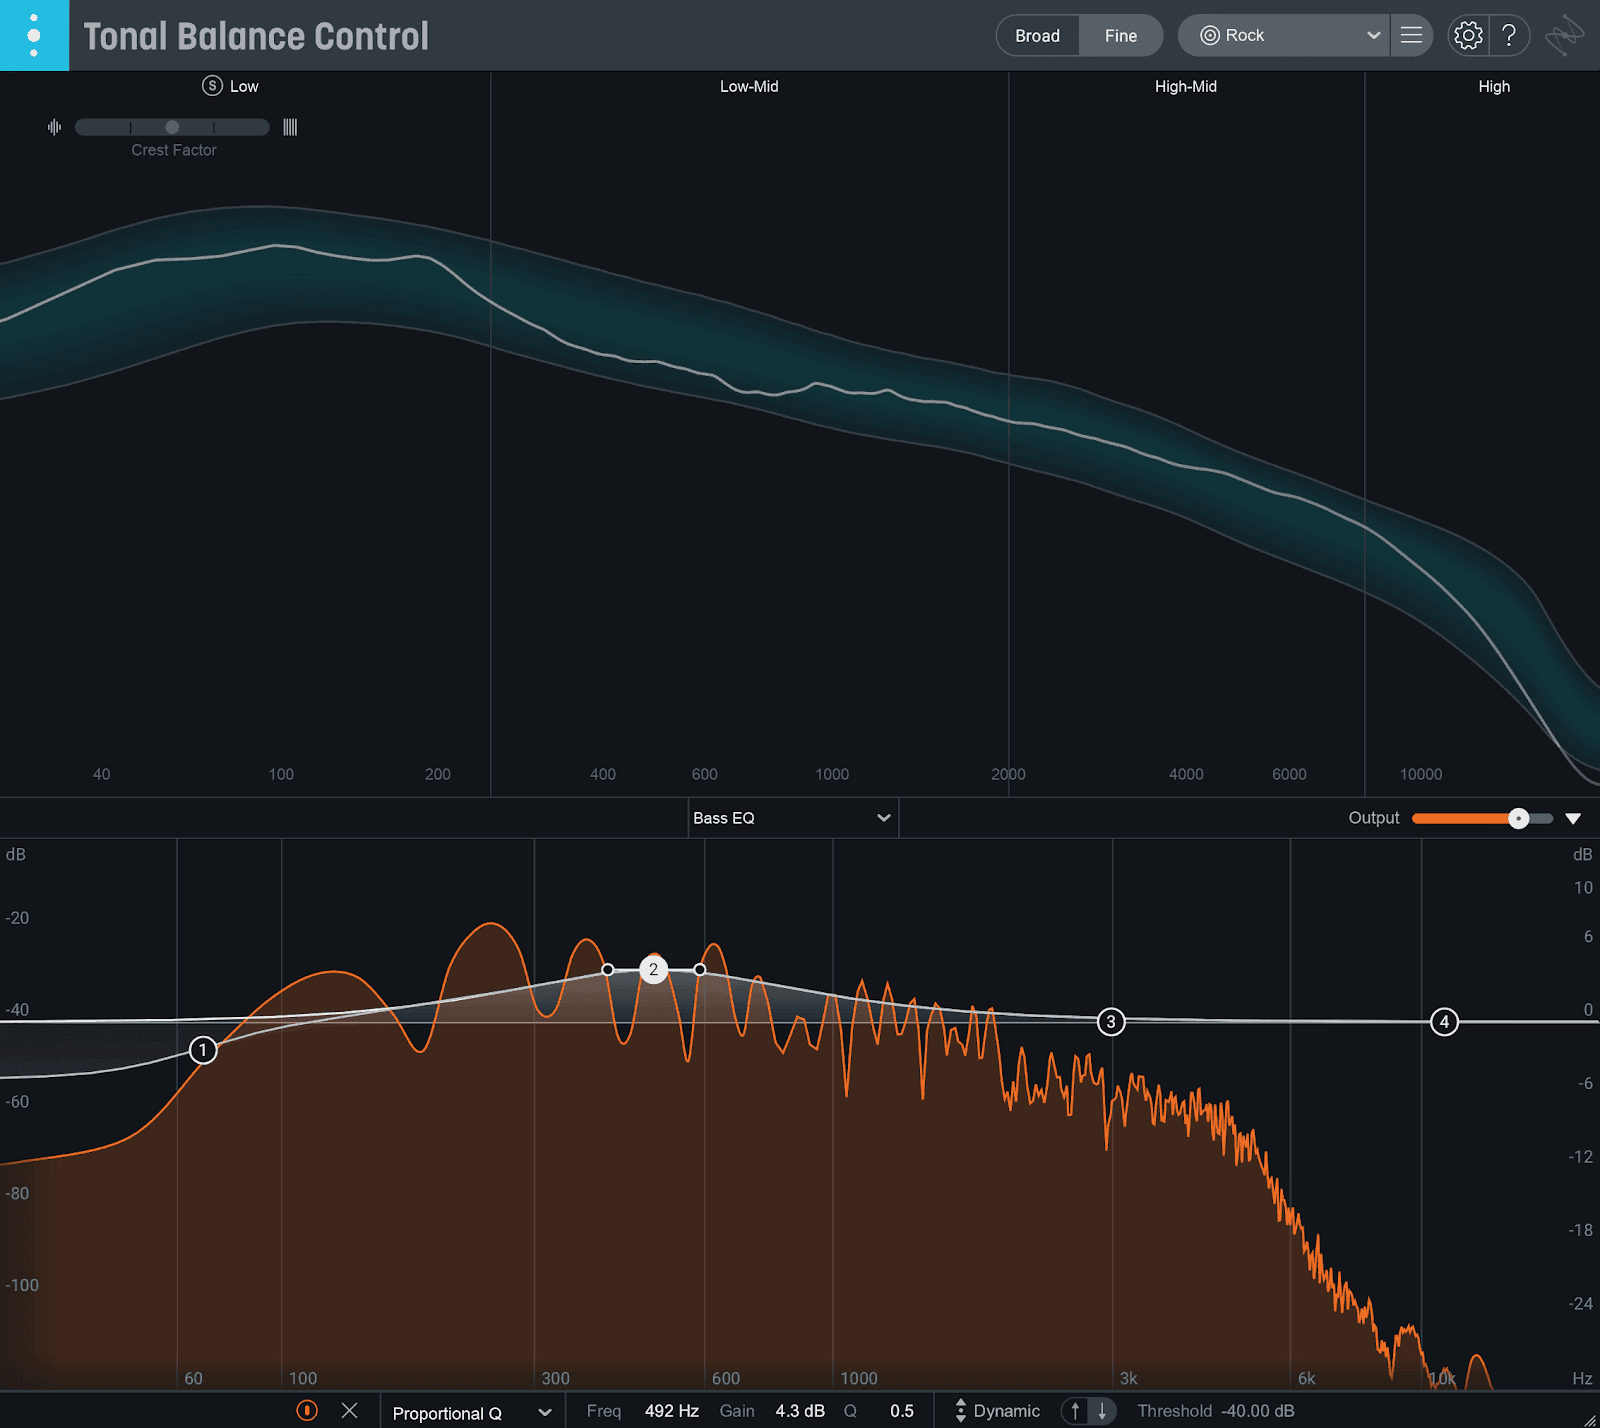The width and height of the screenshot is (1600, 1428).
Task: Click the Low band label
Action: 244,87
